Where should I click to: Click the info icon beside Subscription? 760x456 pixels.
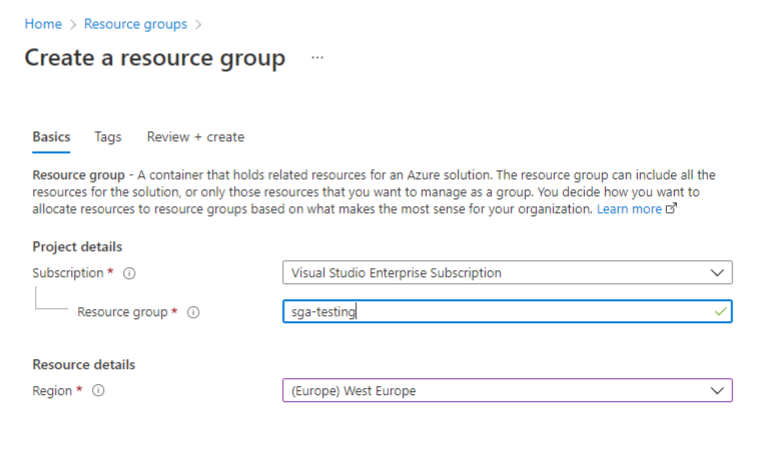130,273
